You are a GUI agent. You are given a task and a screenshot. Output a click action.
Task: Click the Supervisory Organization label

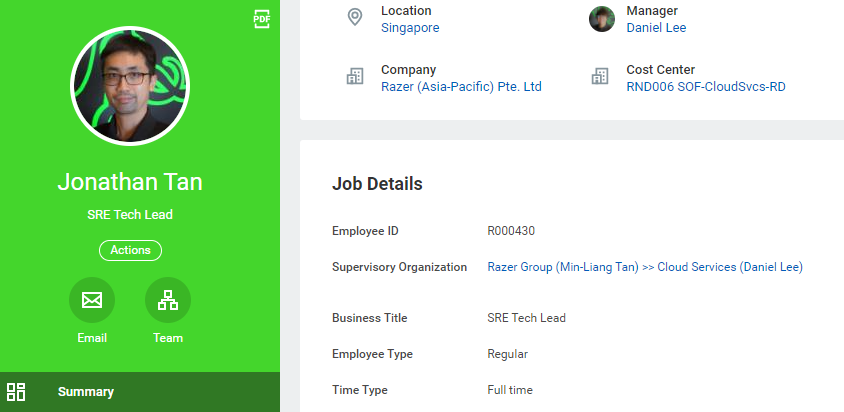coord(399,267)
